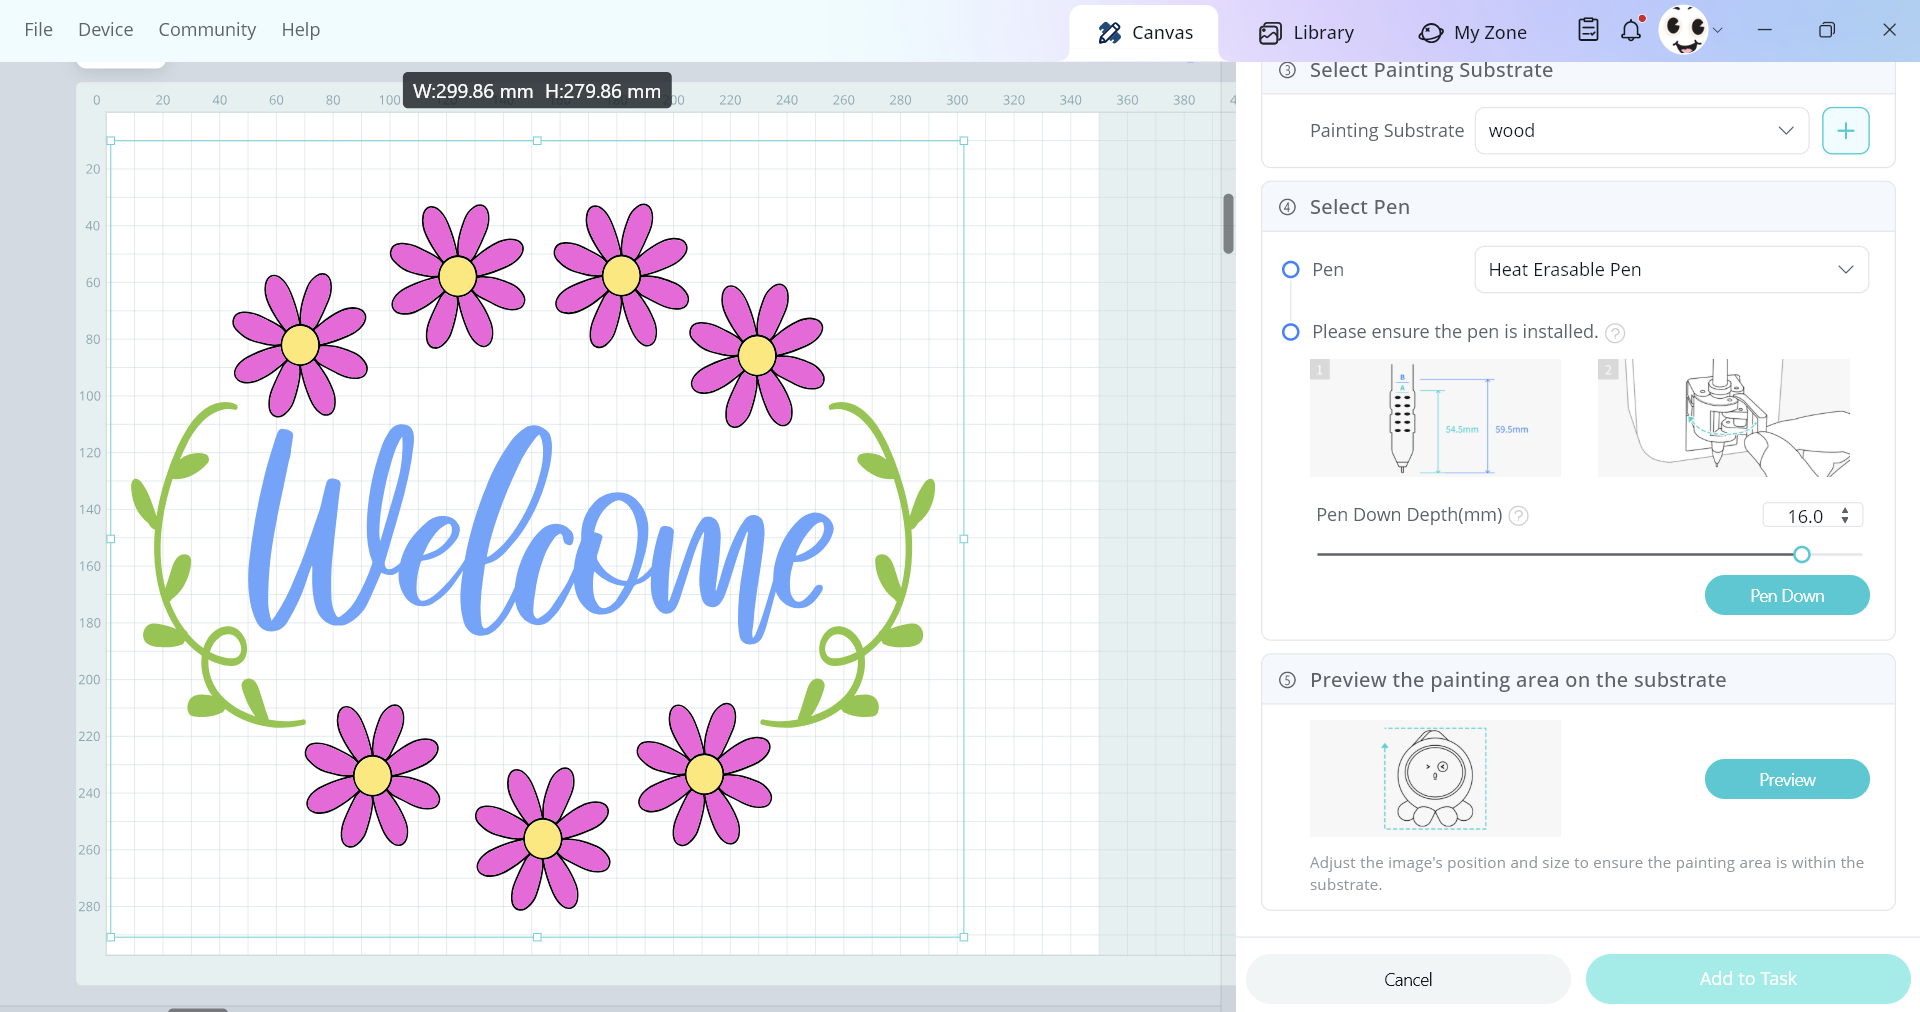Click the user avatar icon
This screenshot has width=1920, height=1012.
[x=1684, y=30]
